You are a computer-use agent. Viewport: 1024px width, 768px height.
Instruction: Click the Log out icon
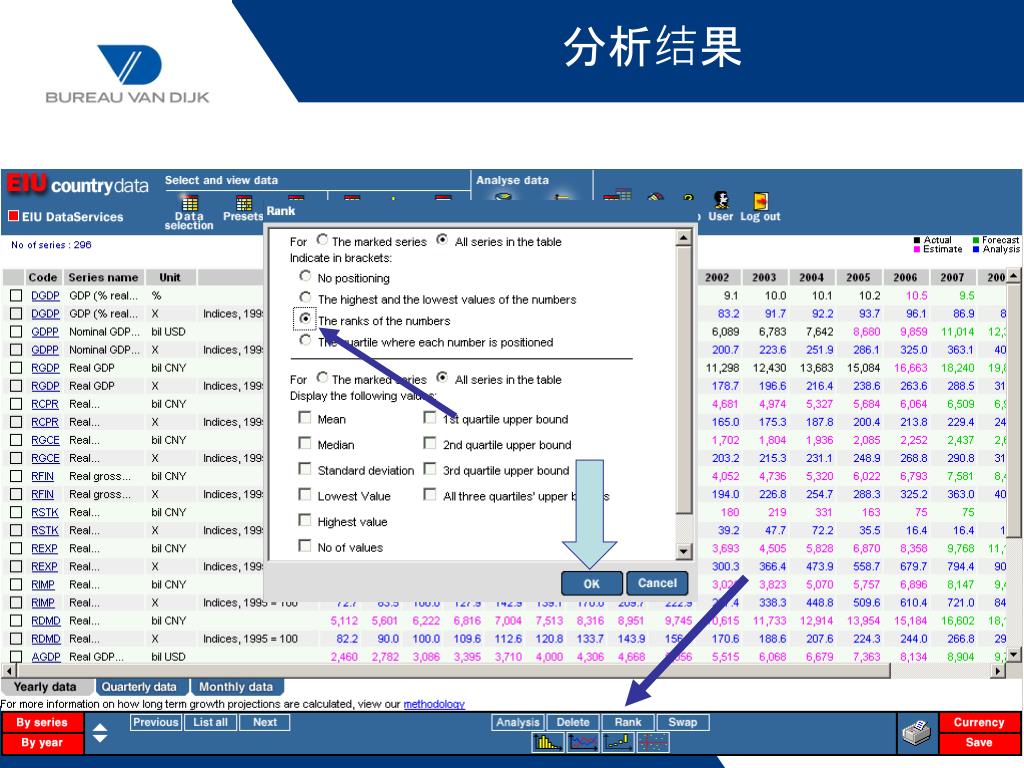coord(760,207)
